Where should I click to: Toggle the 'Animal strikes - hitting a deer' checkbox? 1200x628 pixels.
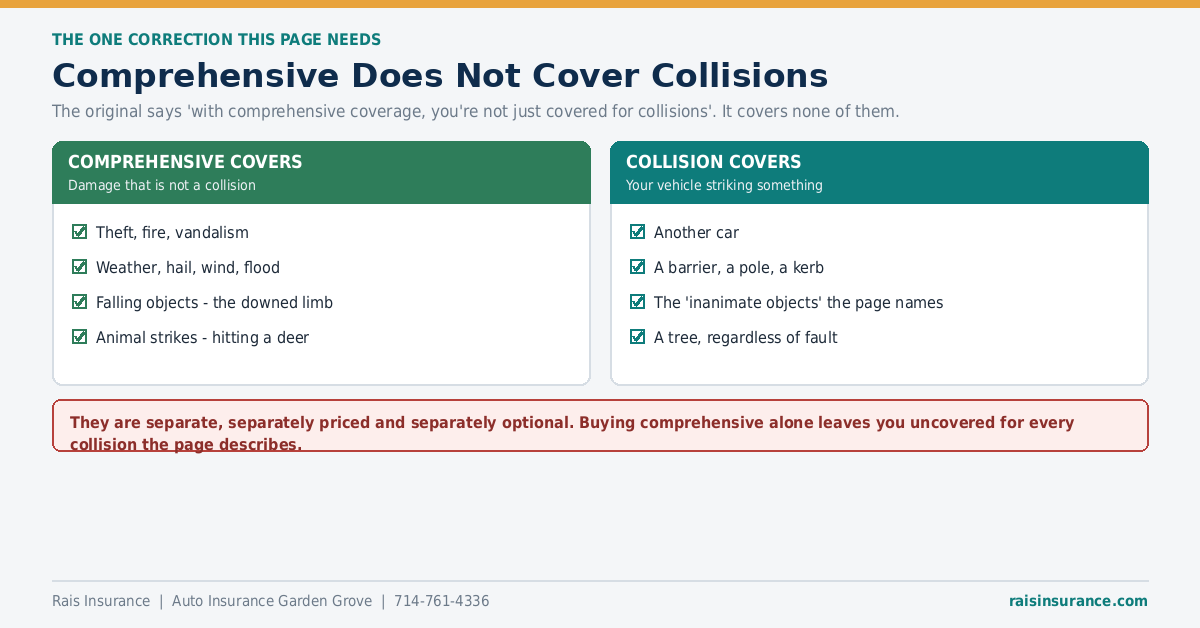80,337
